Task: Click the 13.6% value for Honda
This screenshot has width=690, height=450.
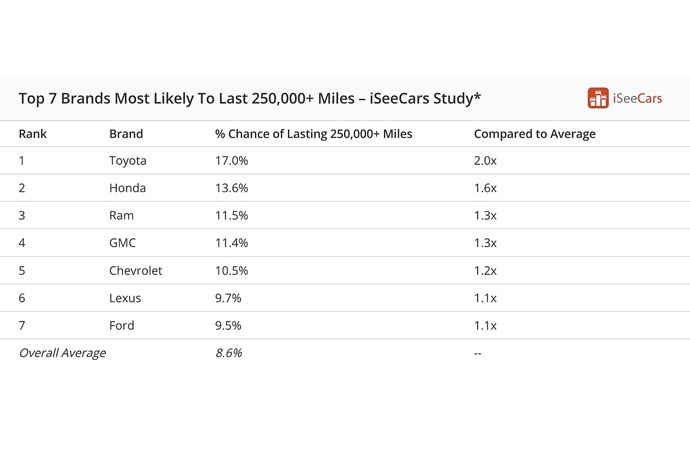Action: [x=231, y=188]
